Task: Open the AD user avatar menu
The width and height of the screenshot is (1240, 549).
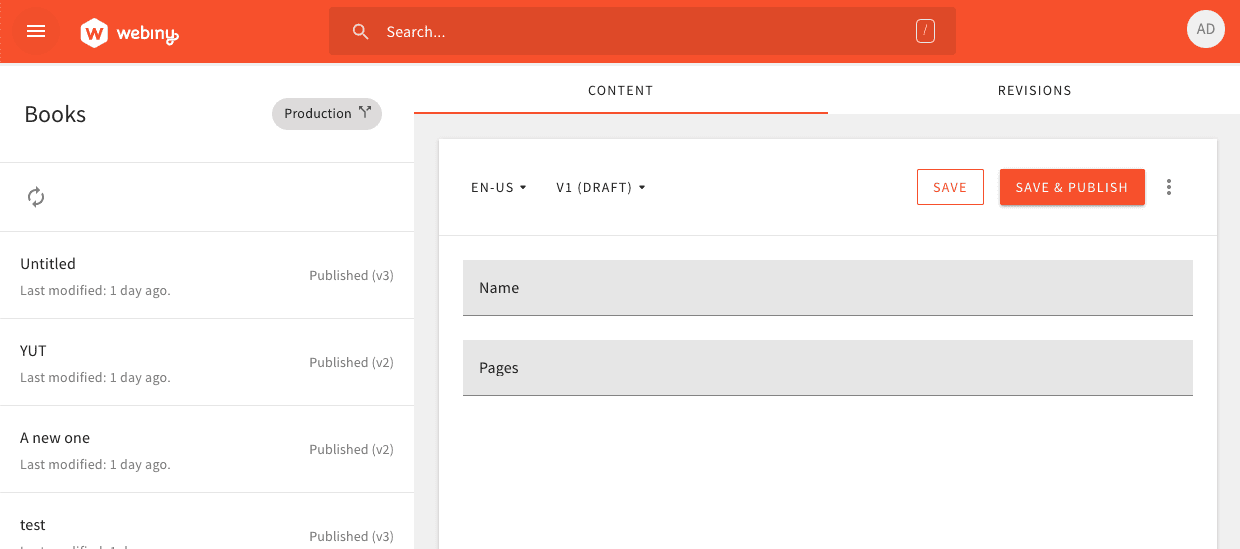Action: tap(1205, 29)
